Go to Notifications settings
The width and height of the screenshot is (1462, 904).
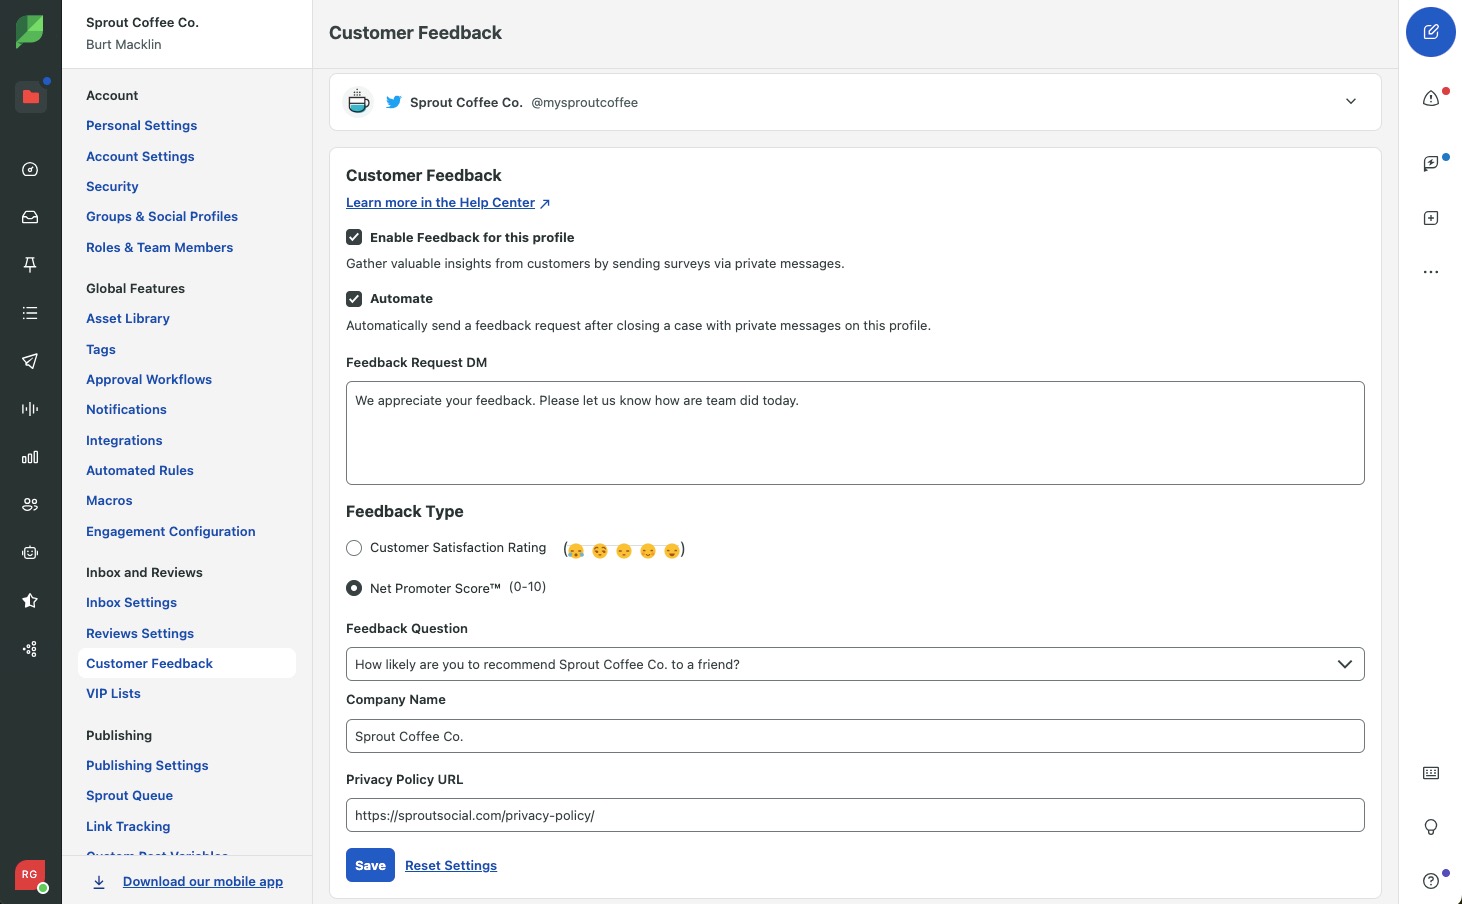coord(126,410)
